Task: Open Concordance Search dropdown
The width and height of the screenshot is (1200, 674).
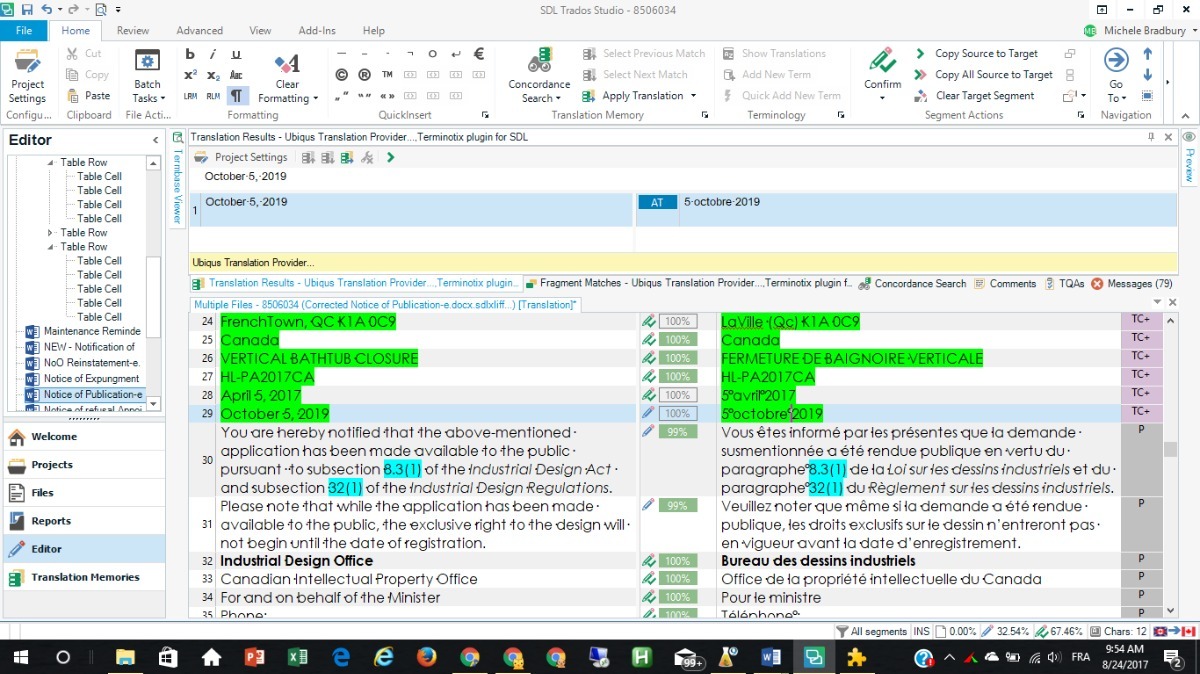Action: point(539,77)
